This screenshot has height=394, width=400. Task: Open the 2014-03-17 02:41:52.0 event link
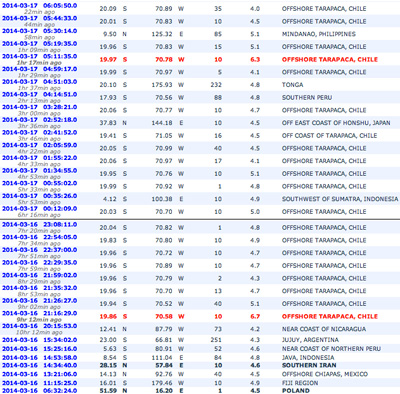(40, 132)
